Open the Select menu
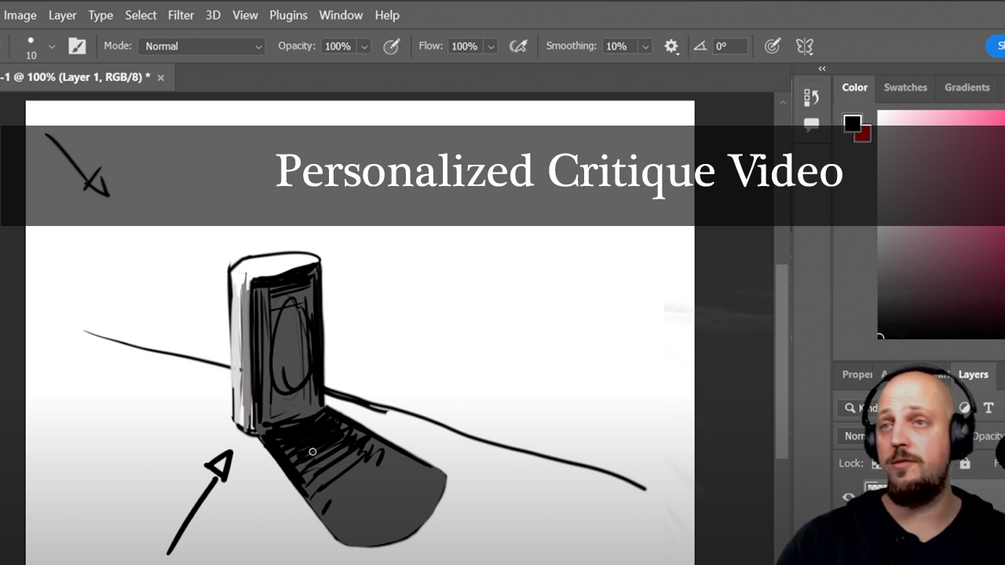 click(140, 15)
